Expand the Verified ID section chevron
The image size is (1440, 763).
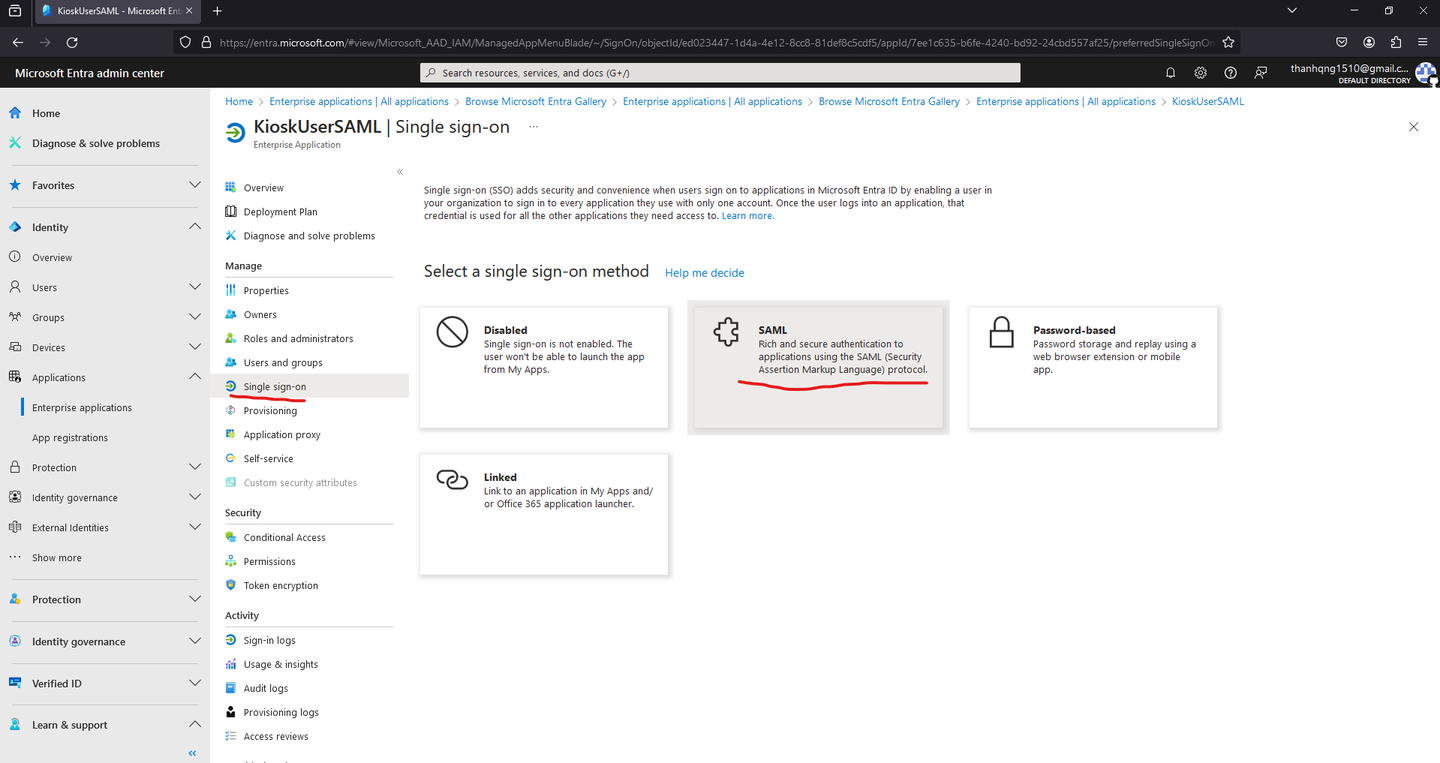195,683
